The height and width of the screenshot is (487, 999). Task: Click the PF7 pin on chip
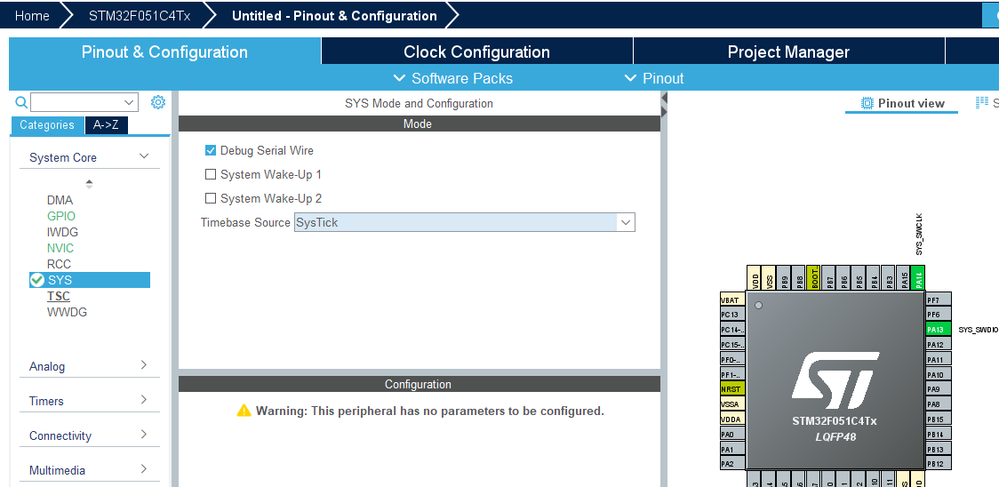(938, 300)
